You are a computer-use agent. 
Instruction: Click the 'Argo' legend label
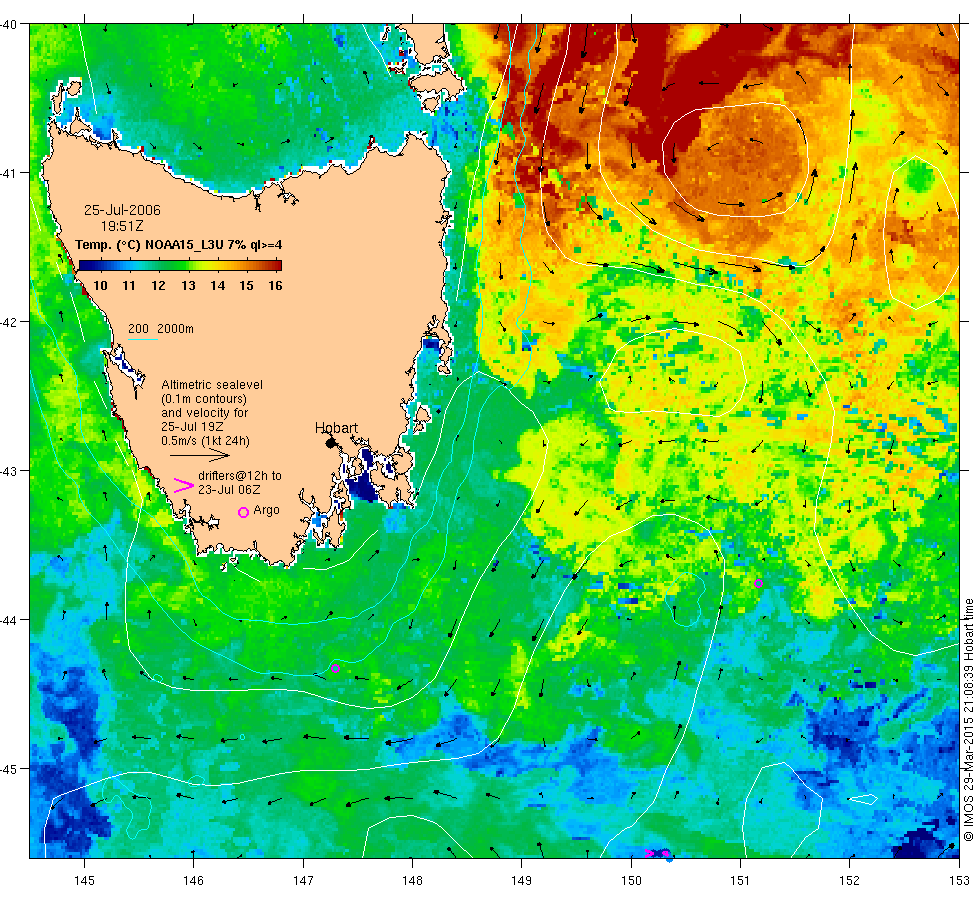(266, 510)
